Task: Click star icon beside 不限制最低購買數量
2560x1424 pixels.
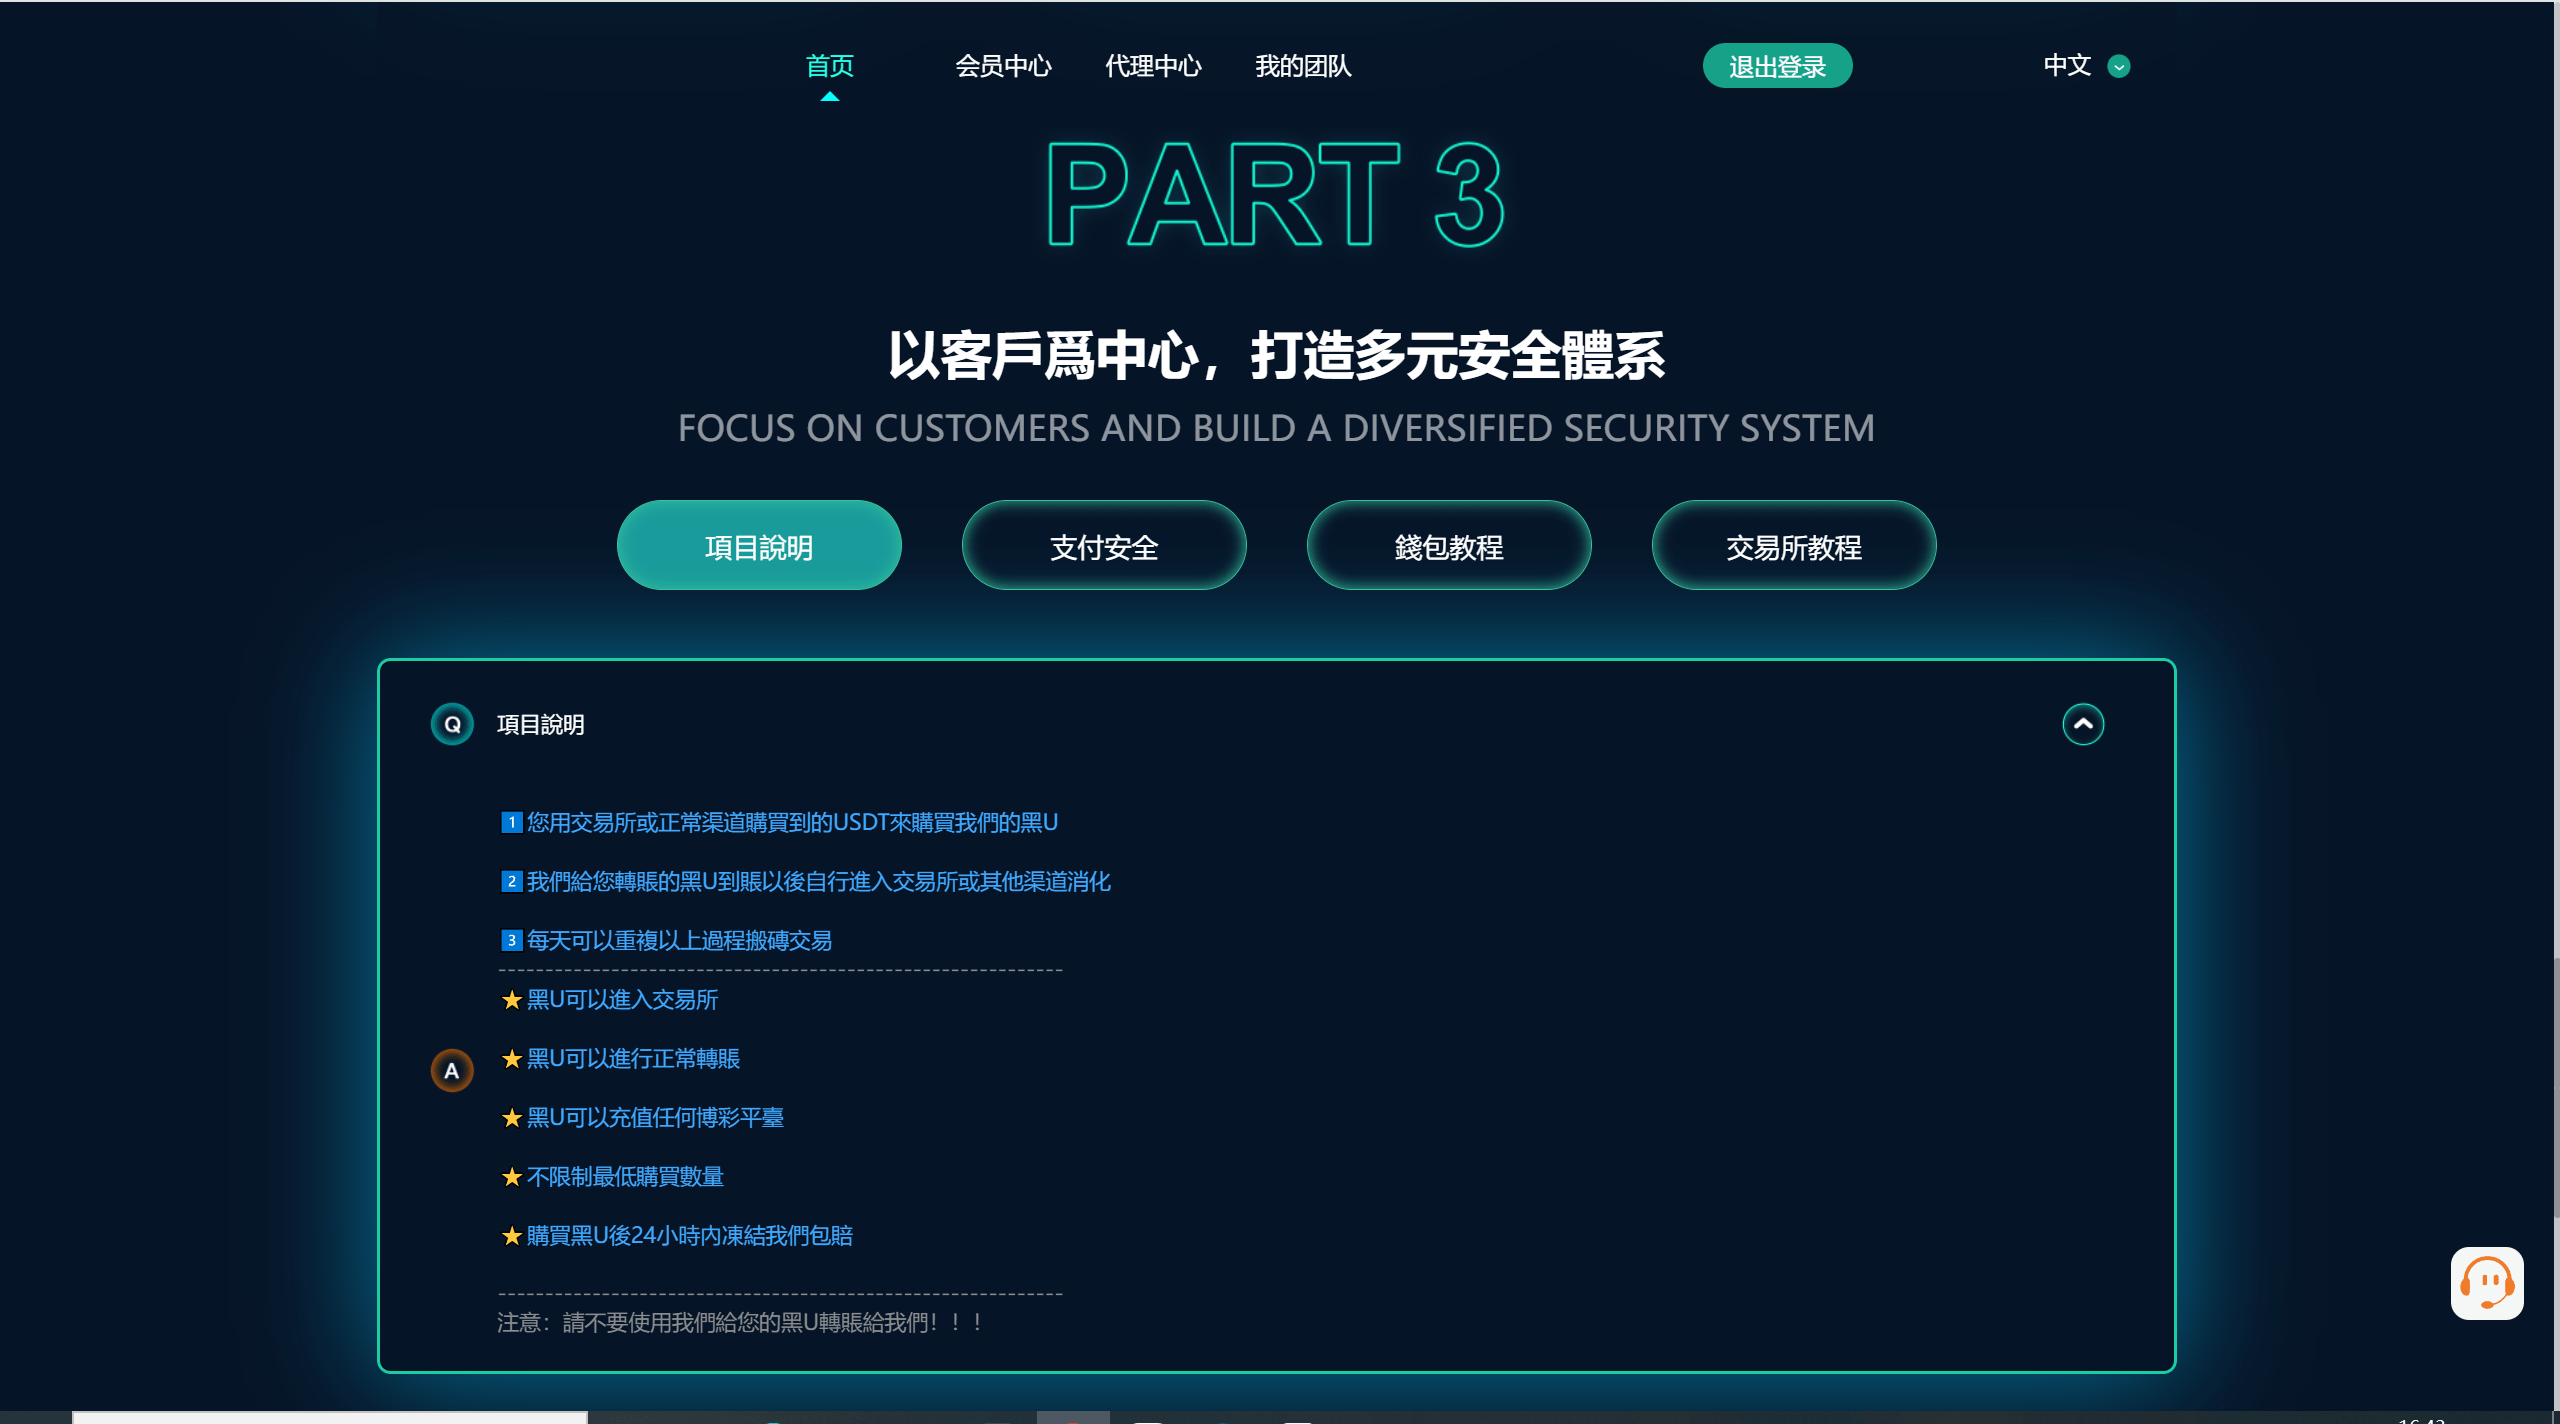Action: [x=512, y=1177]
